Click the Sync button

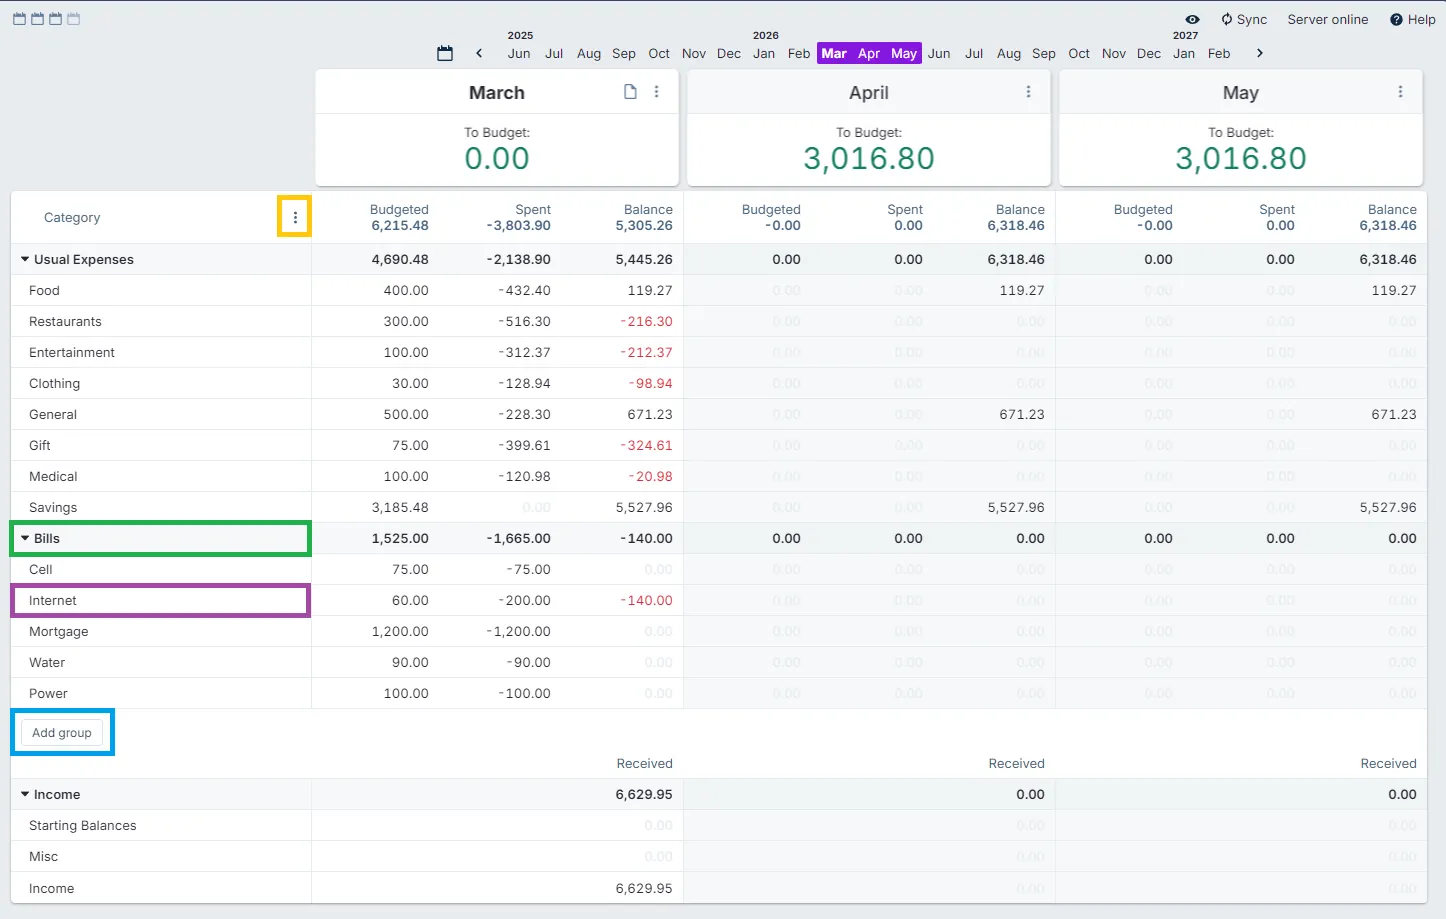(x=1243, y=19)
